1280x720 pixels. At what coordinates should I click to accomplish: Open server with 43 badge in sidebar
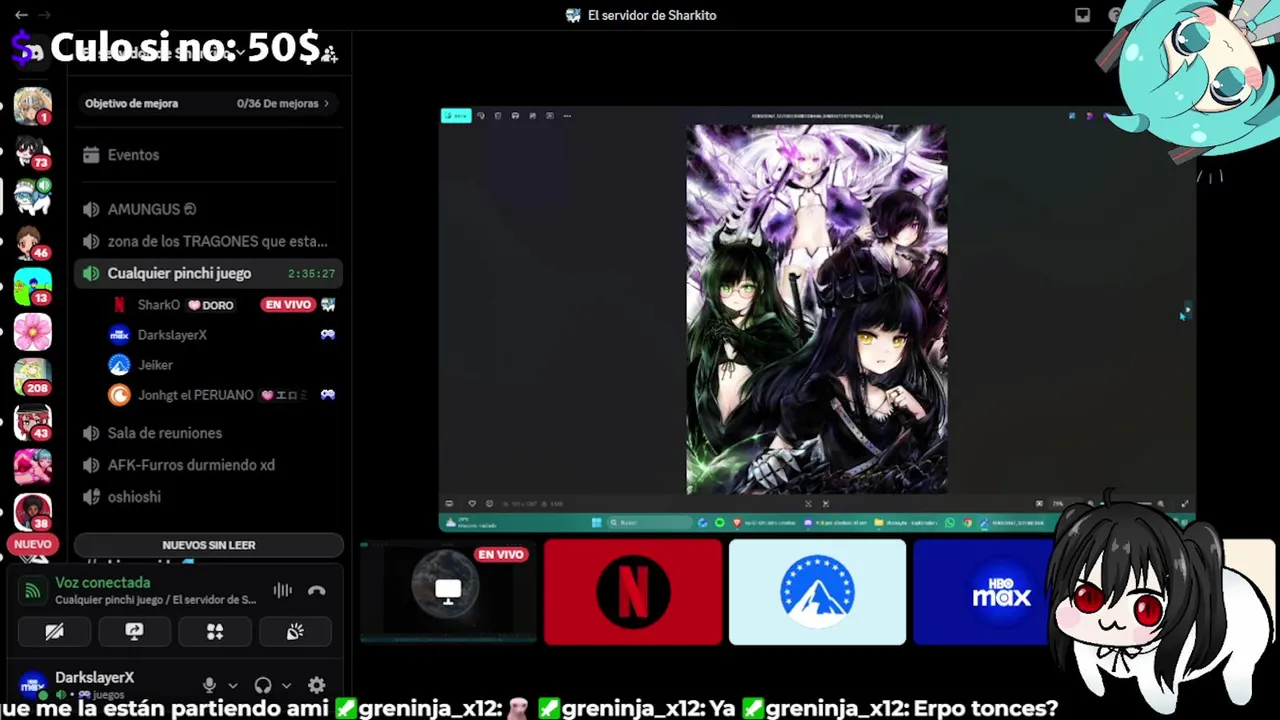click(32, 421)
